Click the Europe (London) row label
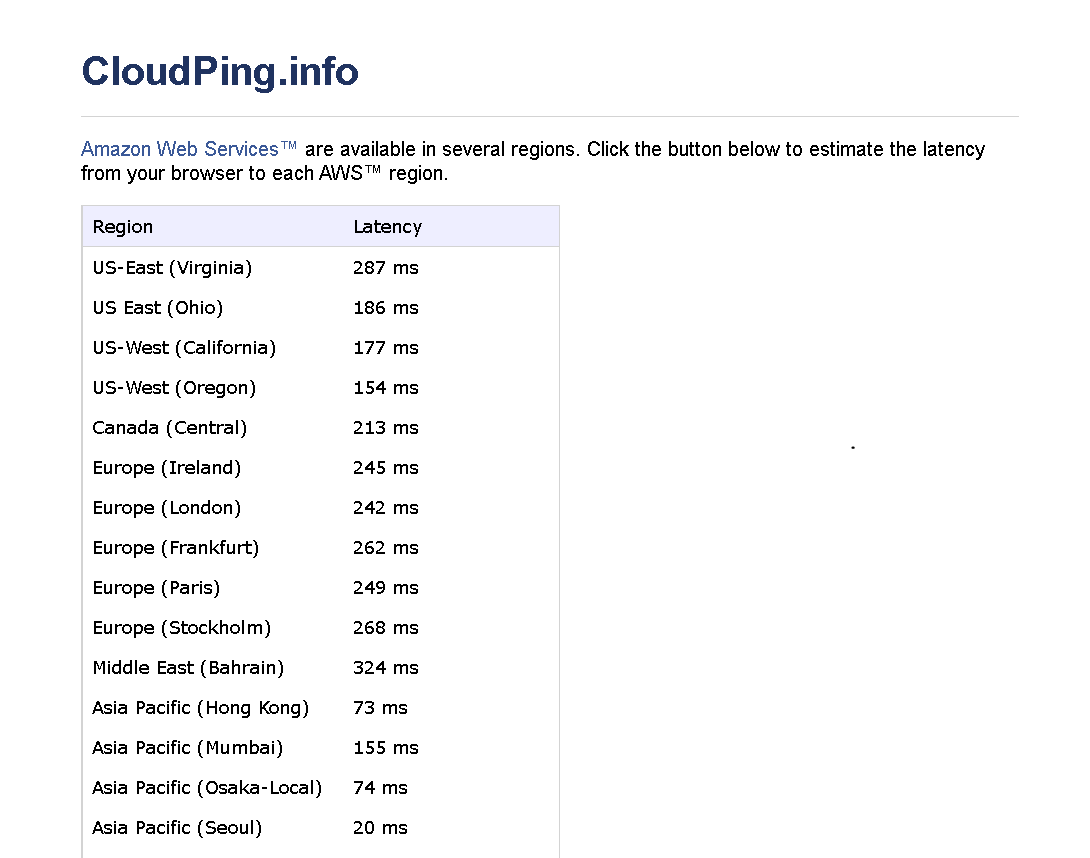Image resolution: width=1090 pixels, height=858 pixels. (167, 508)
